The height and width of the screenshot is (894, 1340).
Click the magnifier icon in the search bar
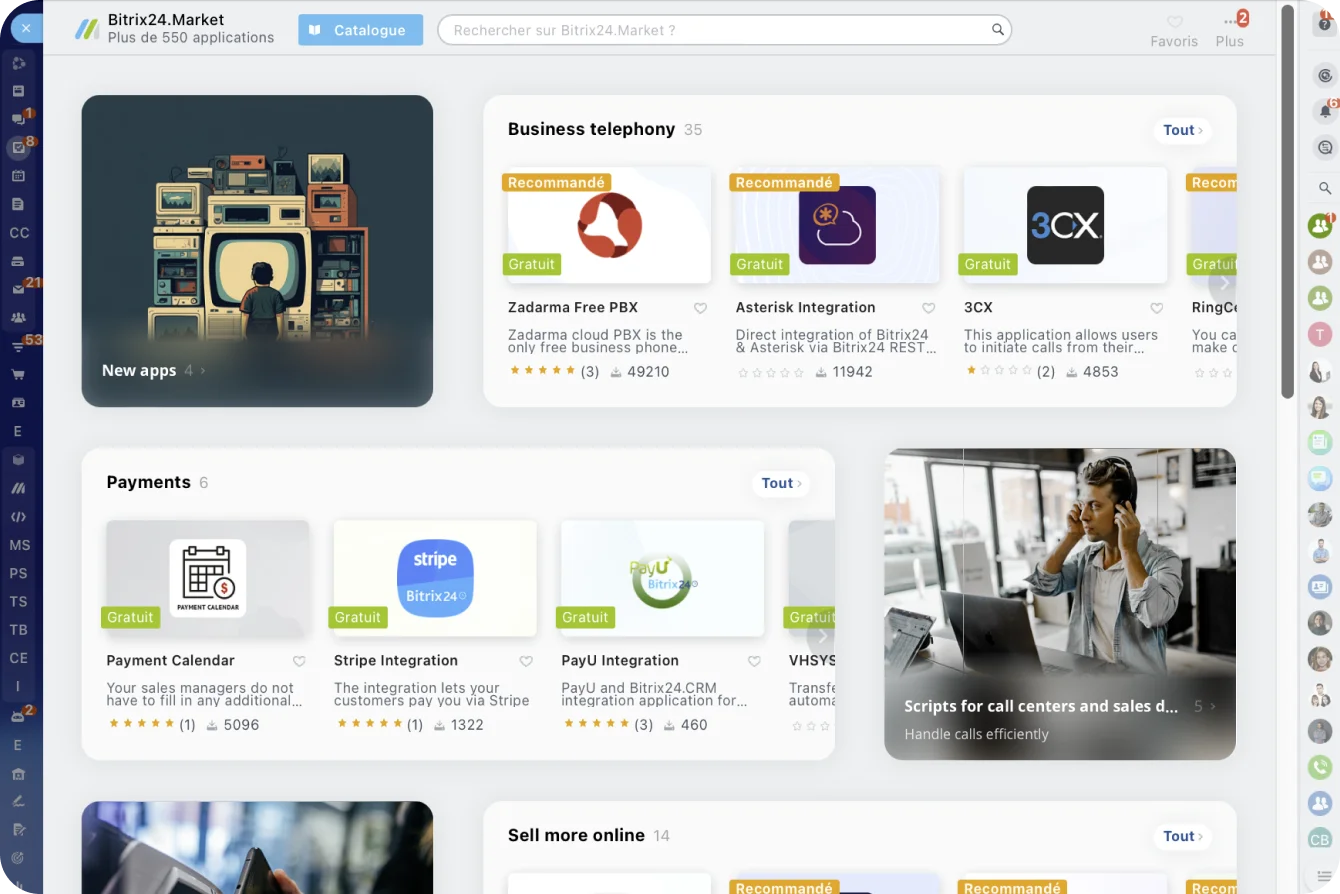point(997,30)
